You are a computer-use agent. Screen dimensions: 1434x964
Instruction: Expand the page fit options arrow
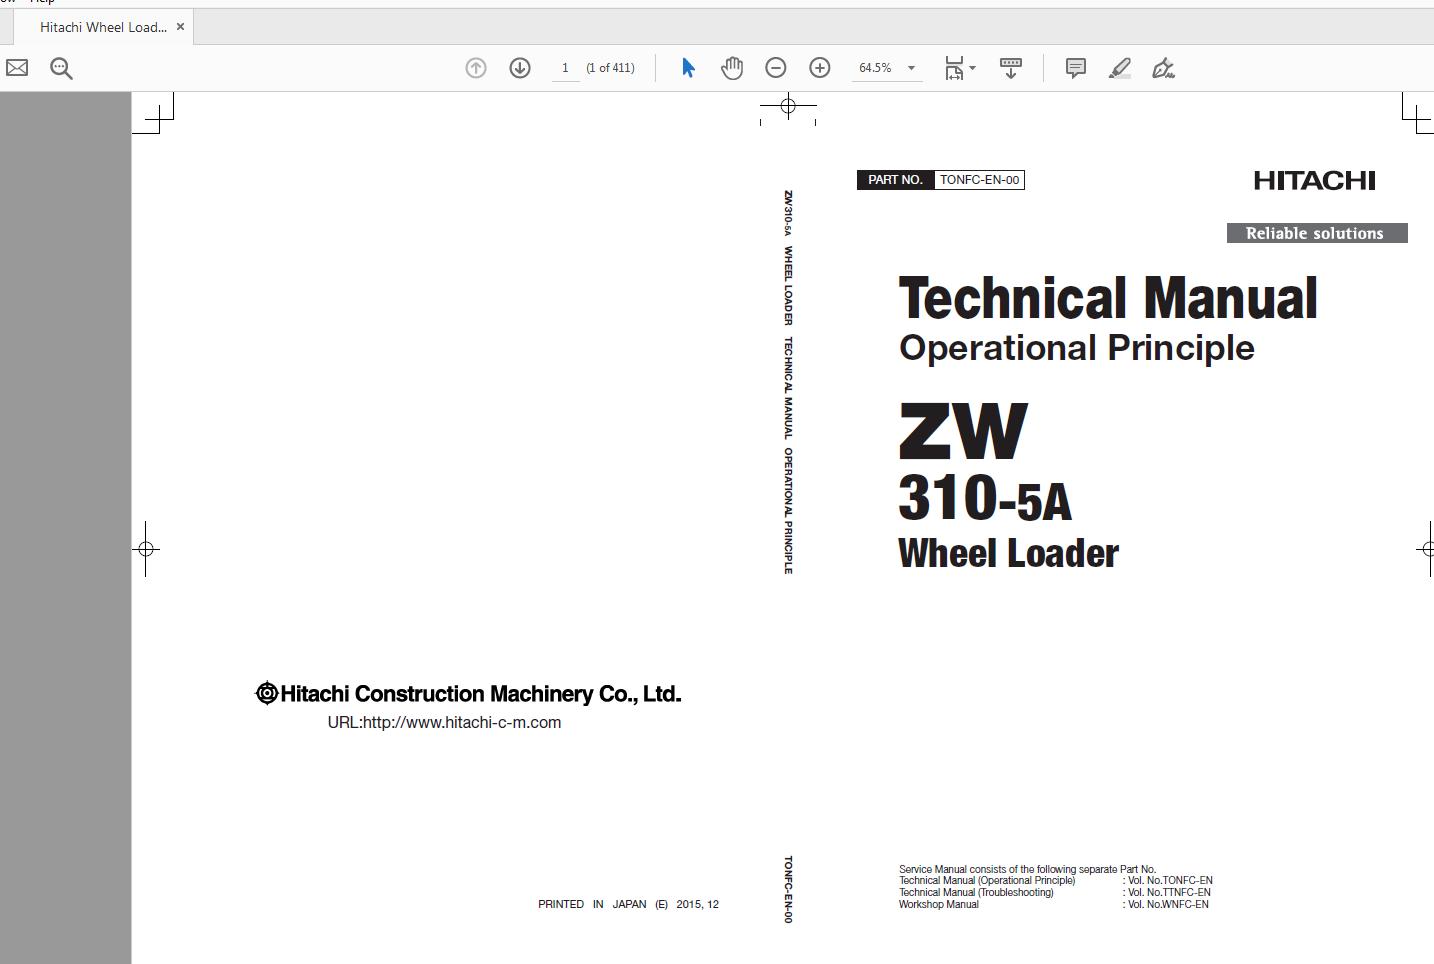click(972, 68)
